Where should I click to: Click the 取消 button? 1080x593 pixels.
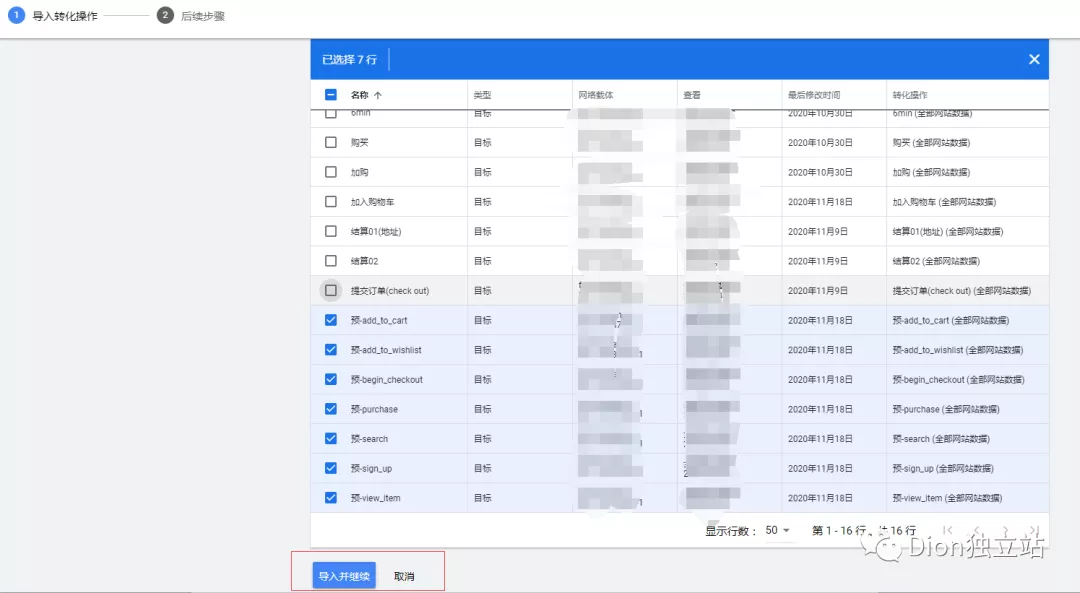404,577
